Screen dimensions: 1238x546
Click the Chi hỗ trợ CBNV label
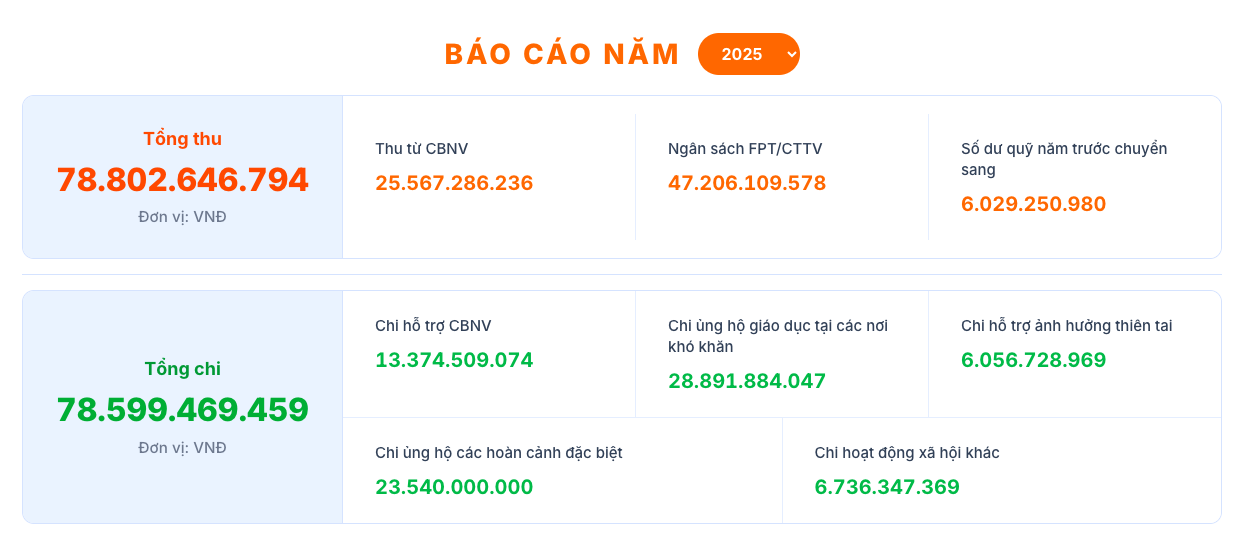coord(433,326)
